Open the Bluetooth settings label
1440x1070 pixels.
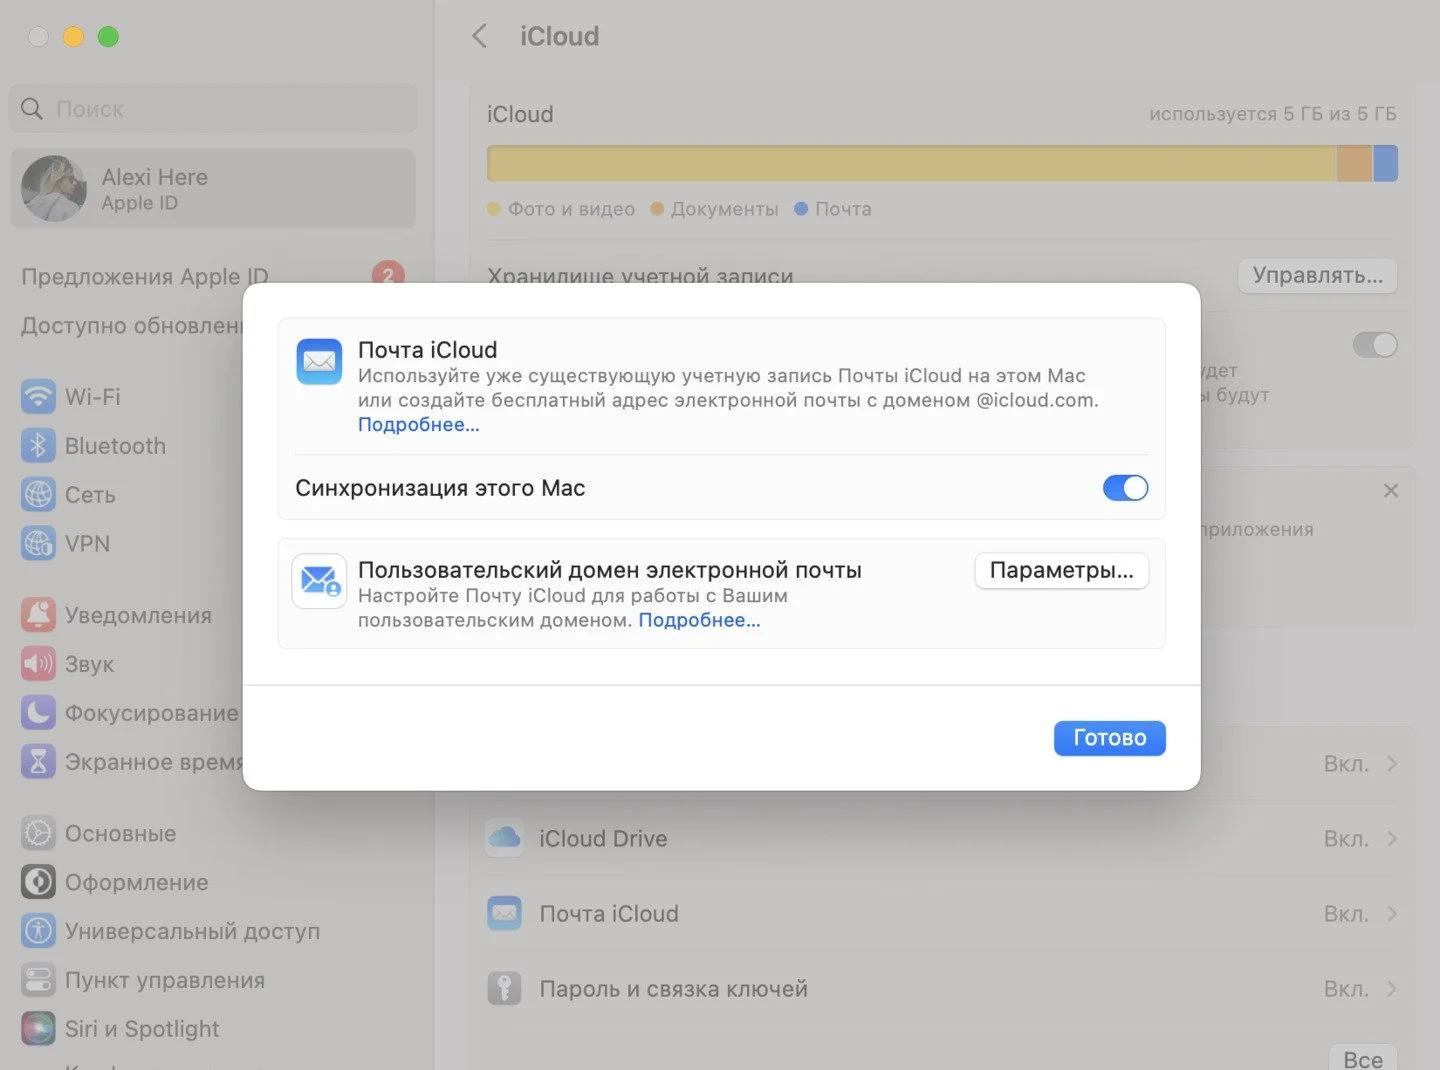115,446
